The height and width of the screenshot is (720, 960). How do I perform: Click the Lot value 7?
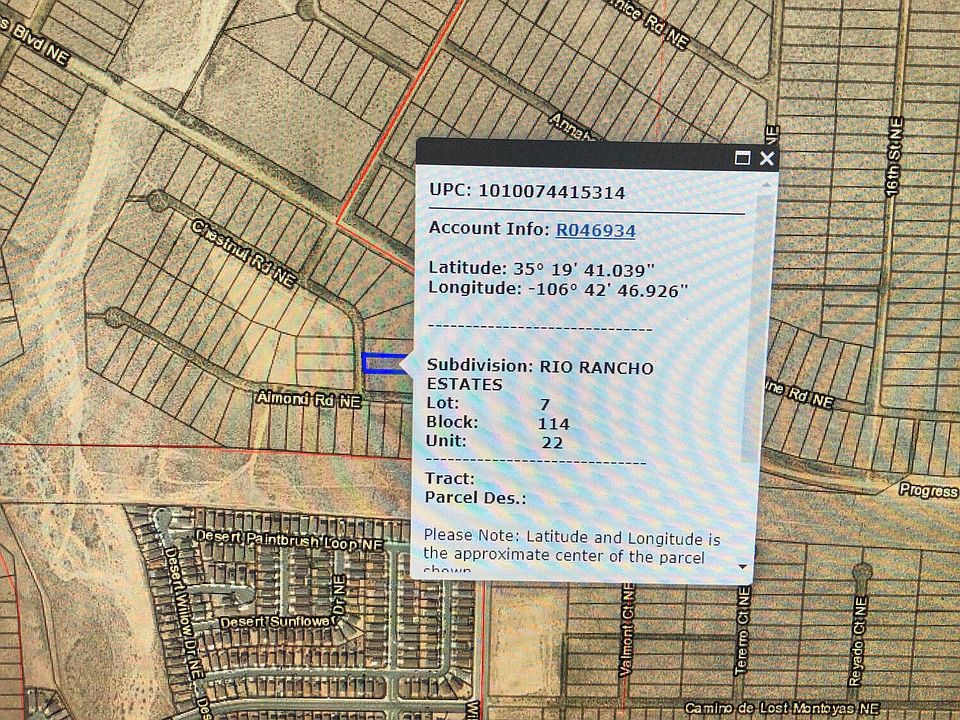[545, 404]
